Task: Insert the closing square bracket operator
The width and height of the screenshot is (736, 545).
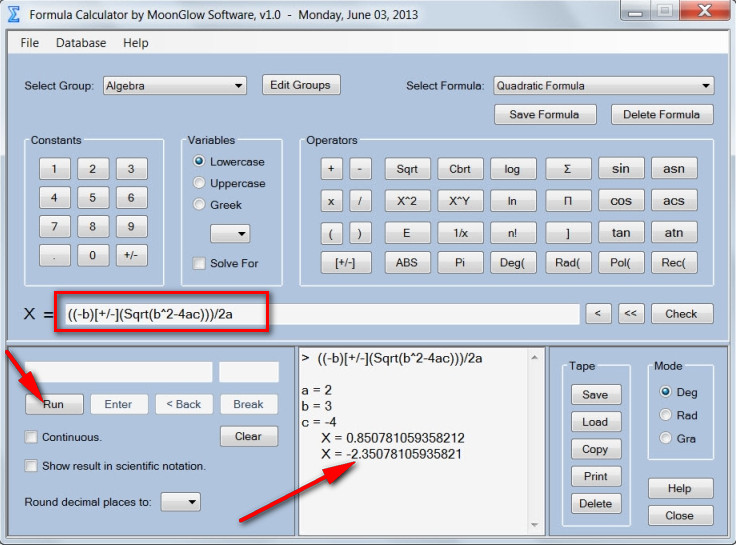Action: click(567, 233)
